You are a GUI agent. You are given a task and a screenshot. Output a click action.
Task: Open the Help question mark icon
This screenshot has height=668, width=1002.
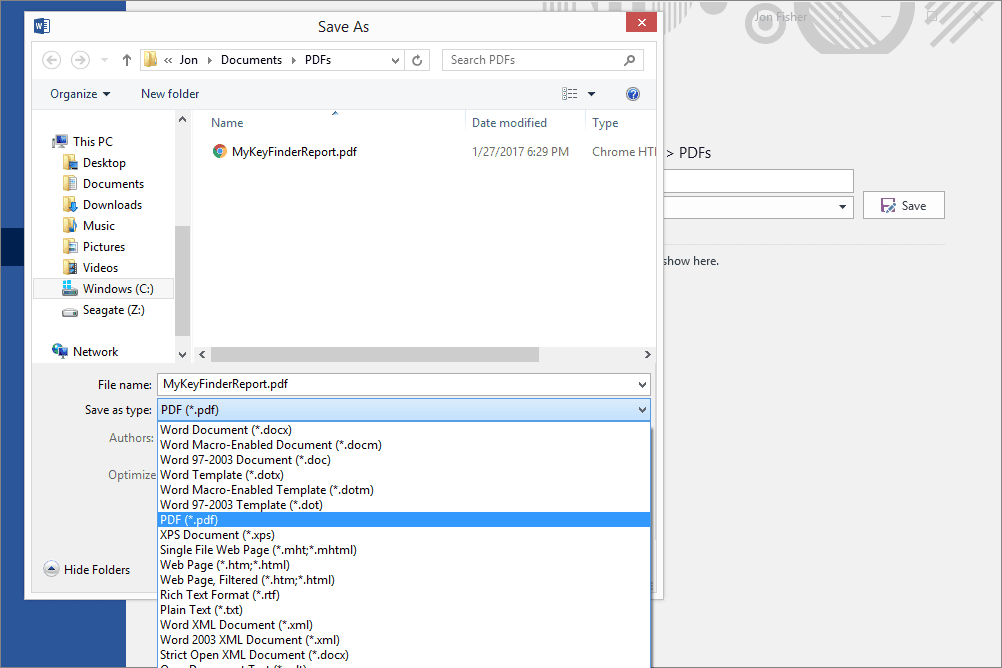point(633,94)
